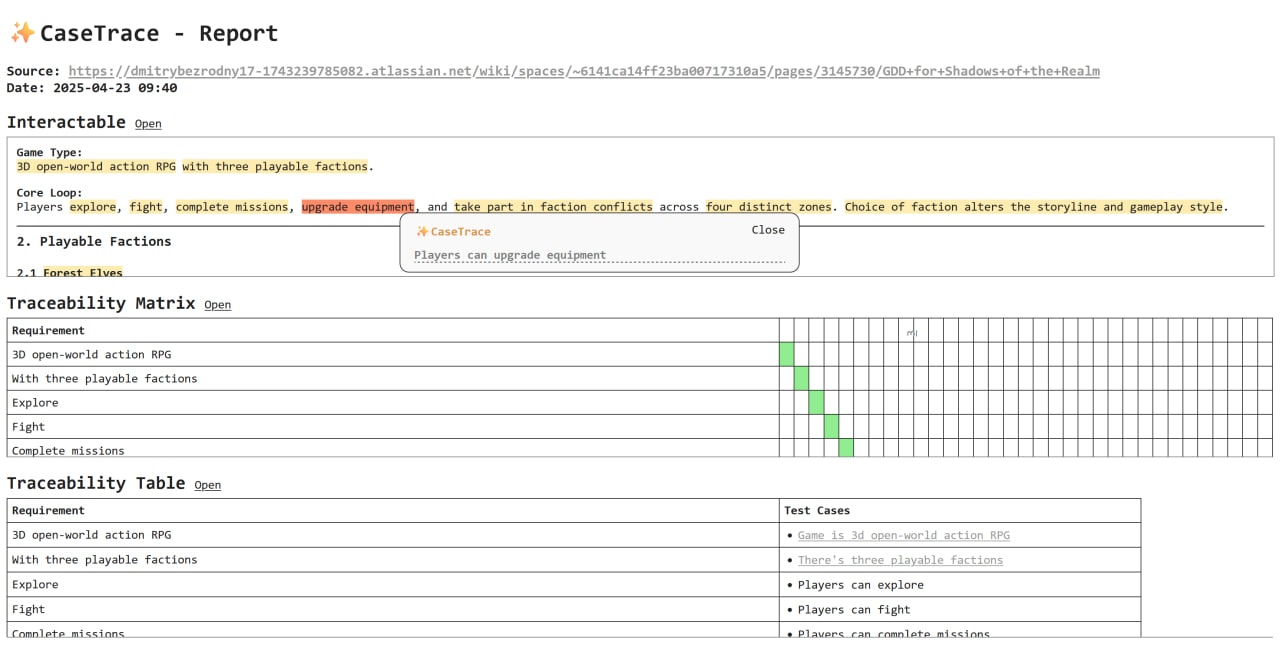The height and width of the screenshot is (672, 1280).
Task: Click the 'Players can complete missions' test case
Action: pos(893,633)
